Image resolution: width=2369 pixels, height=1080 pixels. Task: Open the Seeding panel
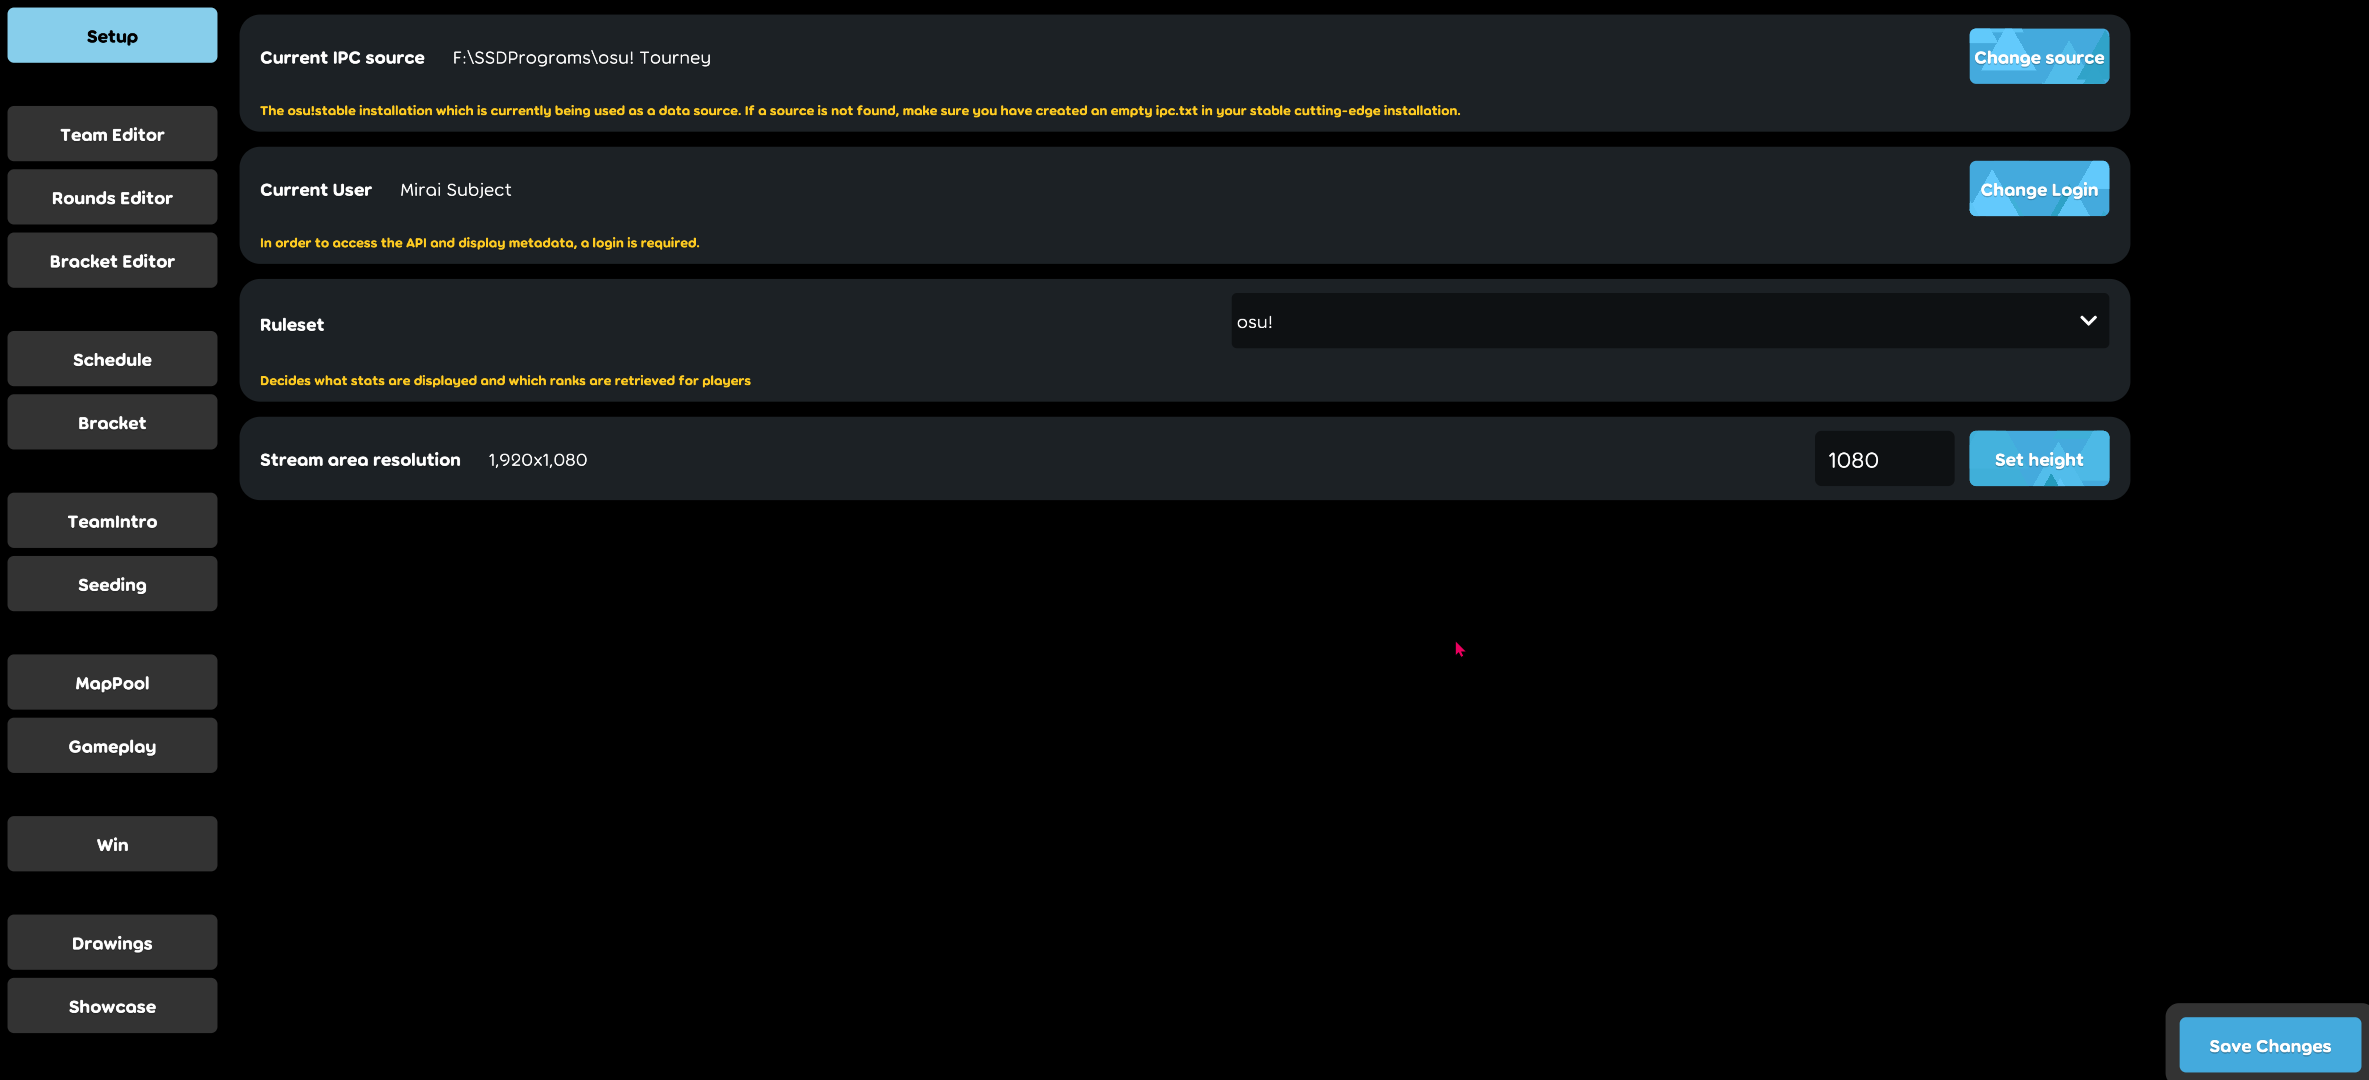tap(112, 583)
